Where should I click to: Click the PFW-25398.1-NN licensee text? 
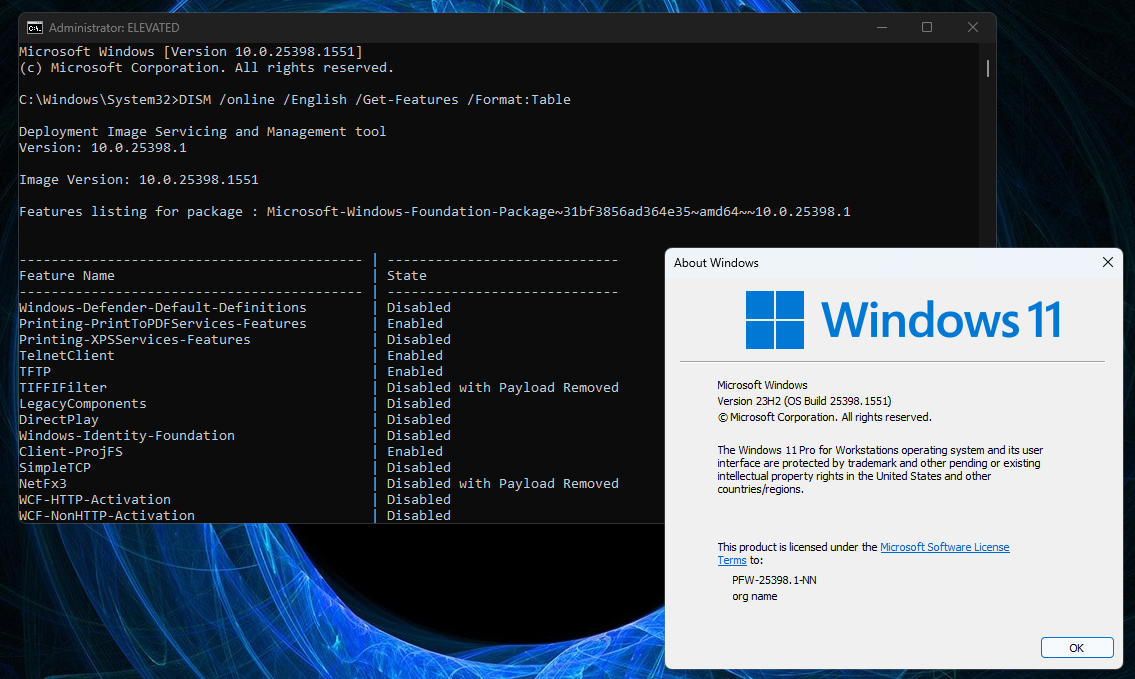pos(774,580)
